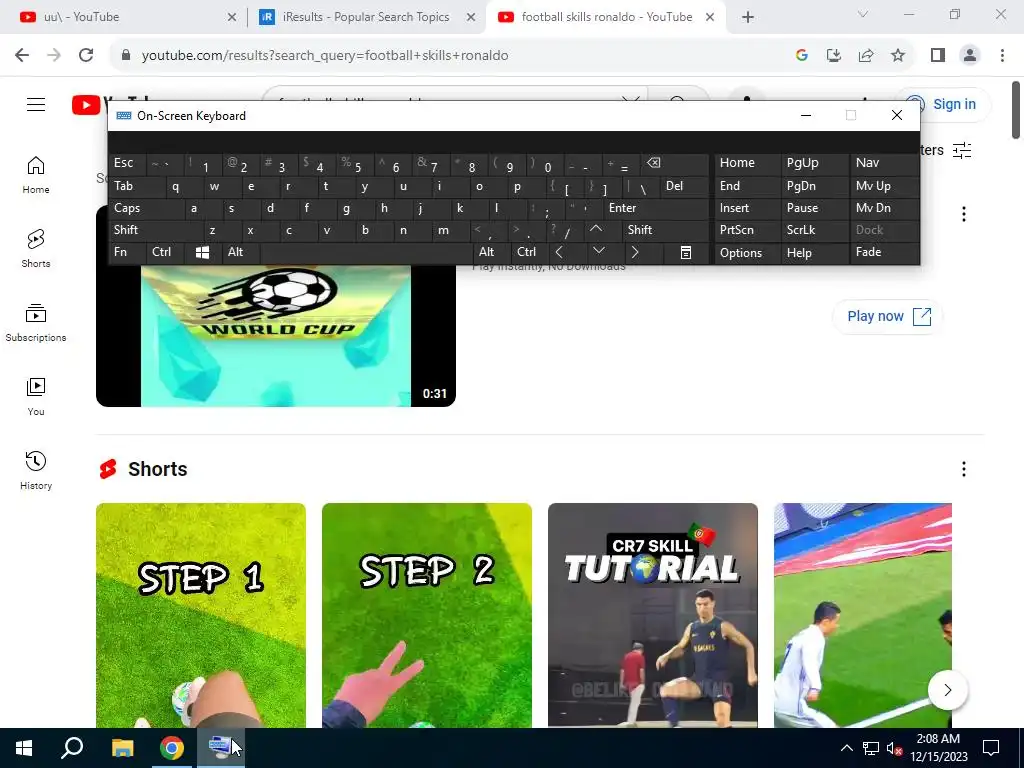The image size is (1024, 768).
Task: Click Play now button
Action: pyautogui.click(x=888, y=317)
